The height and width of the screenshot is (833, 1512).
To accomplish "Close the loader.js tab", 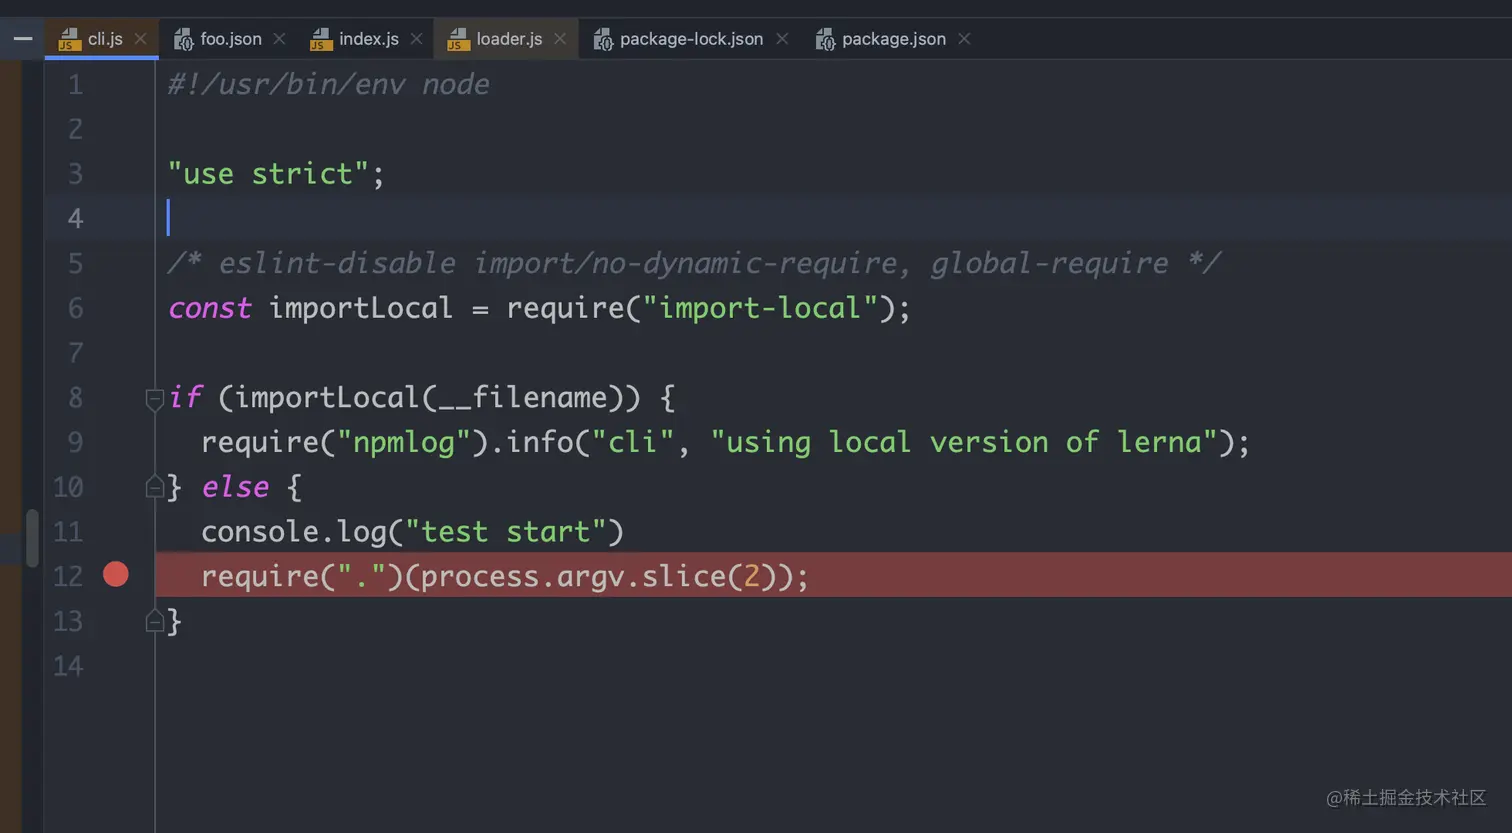I will tap(560, 39).
